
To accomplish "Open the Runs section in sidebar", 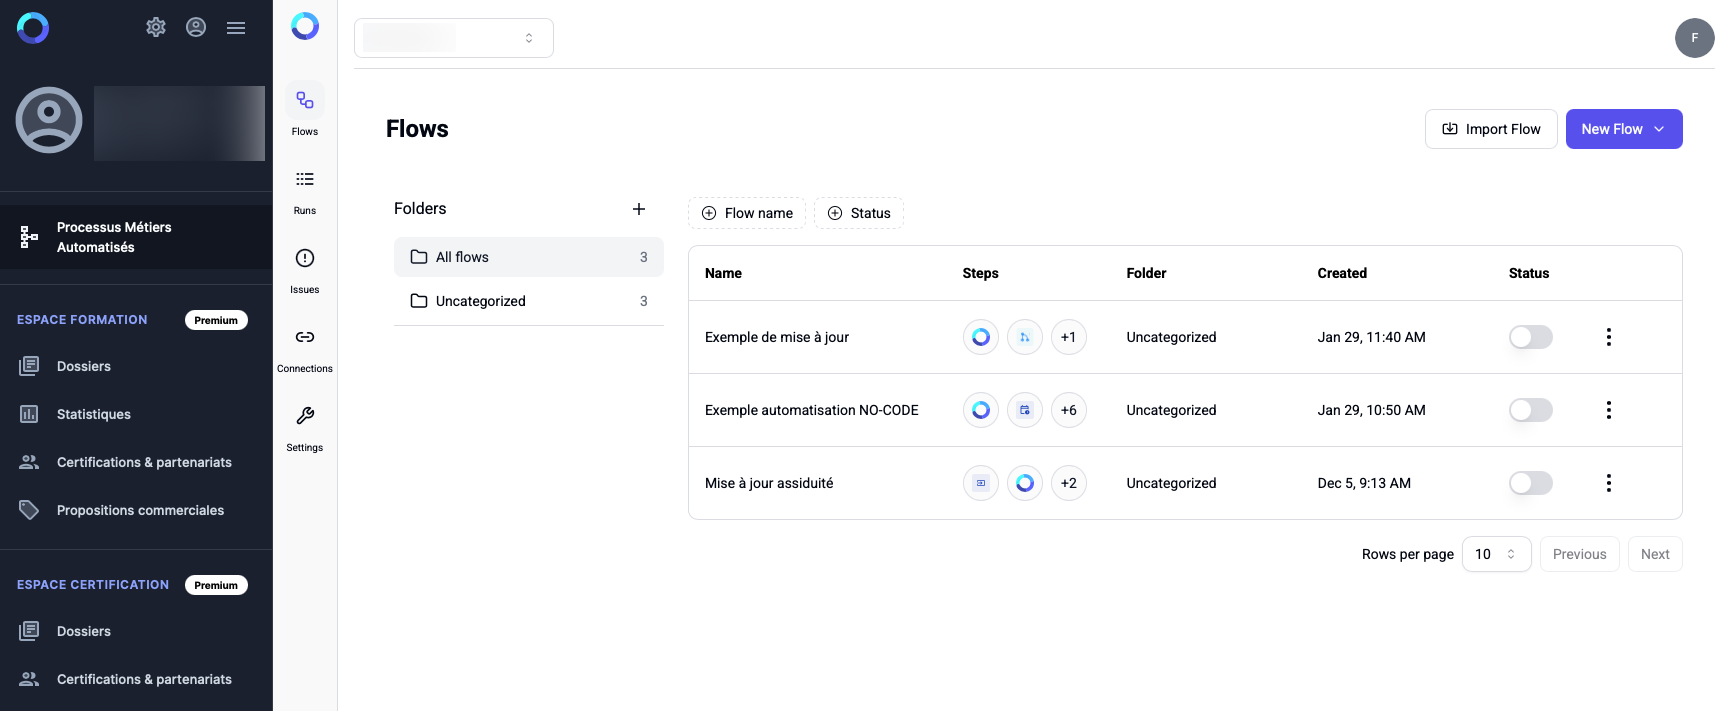I will pos(305,190).
